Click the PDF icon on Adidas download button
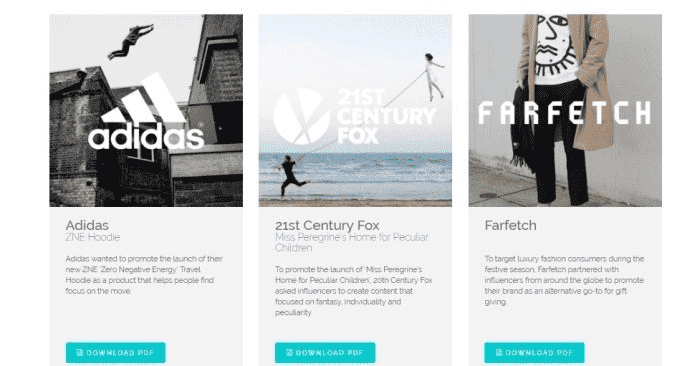The image size is (700, 366). pos(79,353)
